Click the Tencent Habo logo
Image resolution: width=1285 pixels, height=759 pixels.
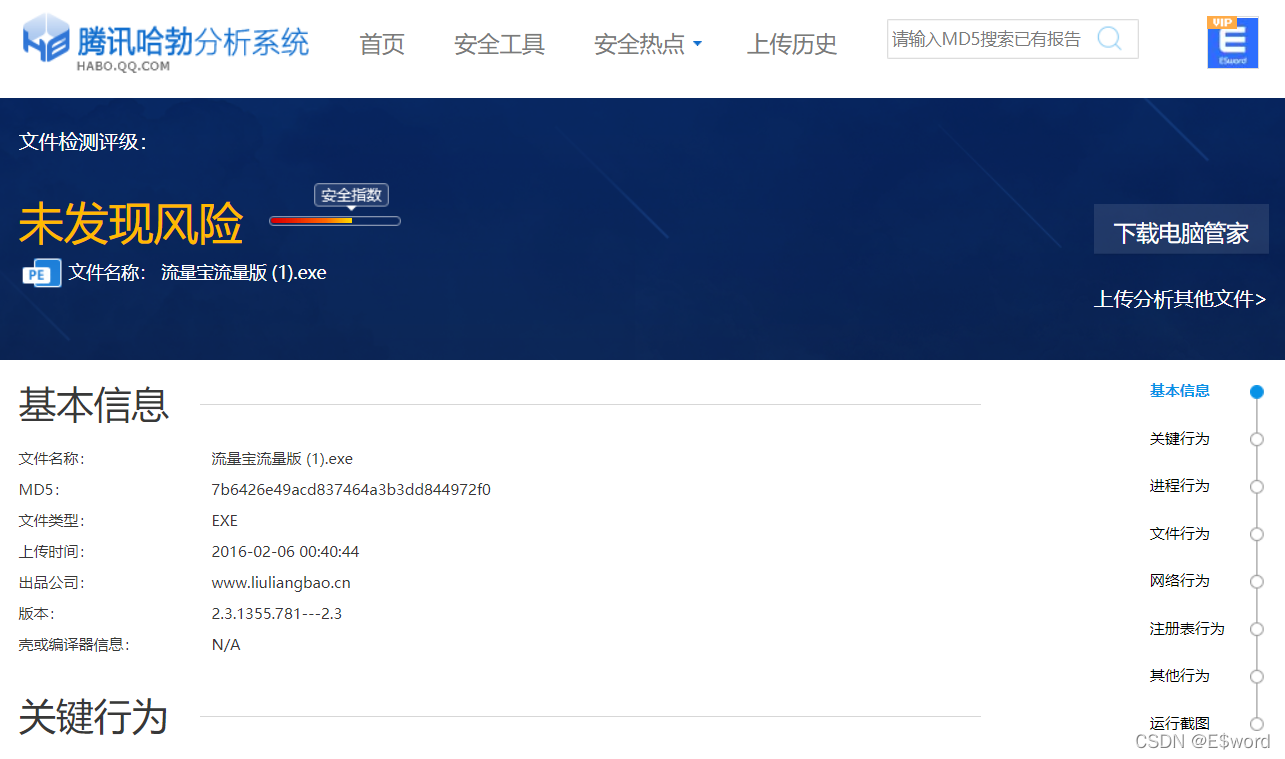[x=160, y=42]
